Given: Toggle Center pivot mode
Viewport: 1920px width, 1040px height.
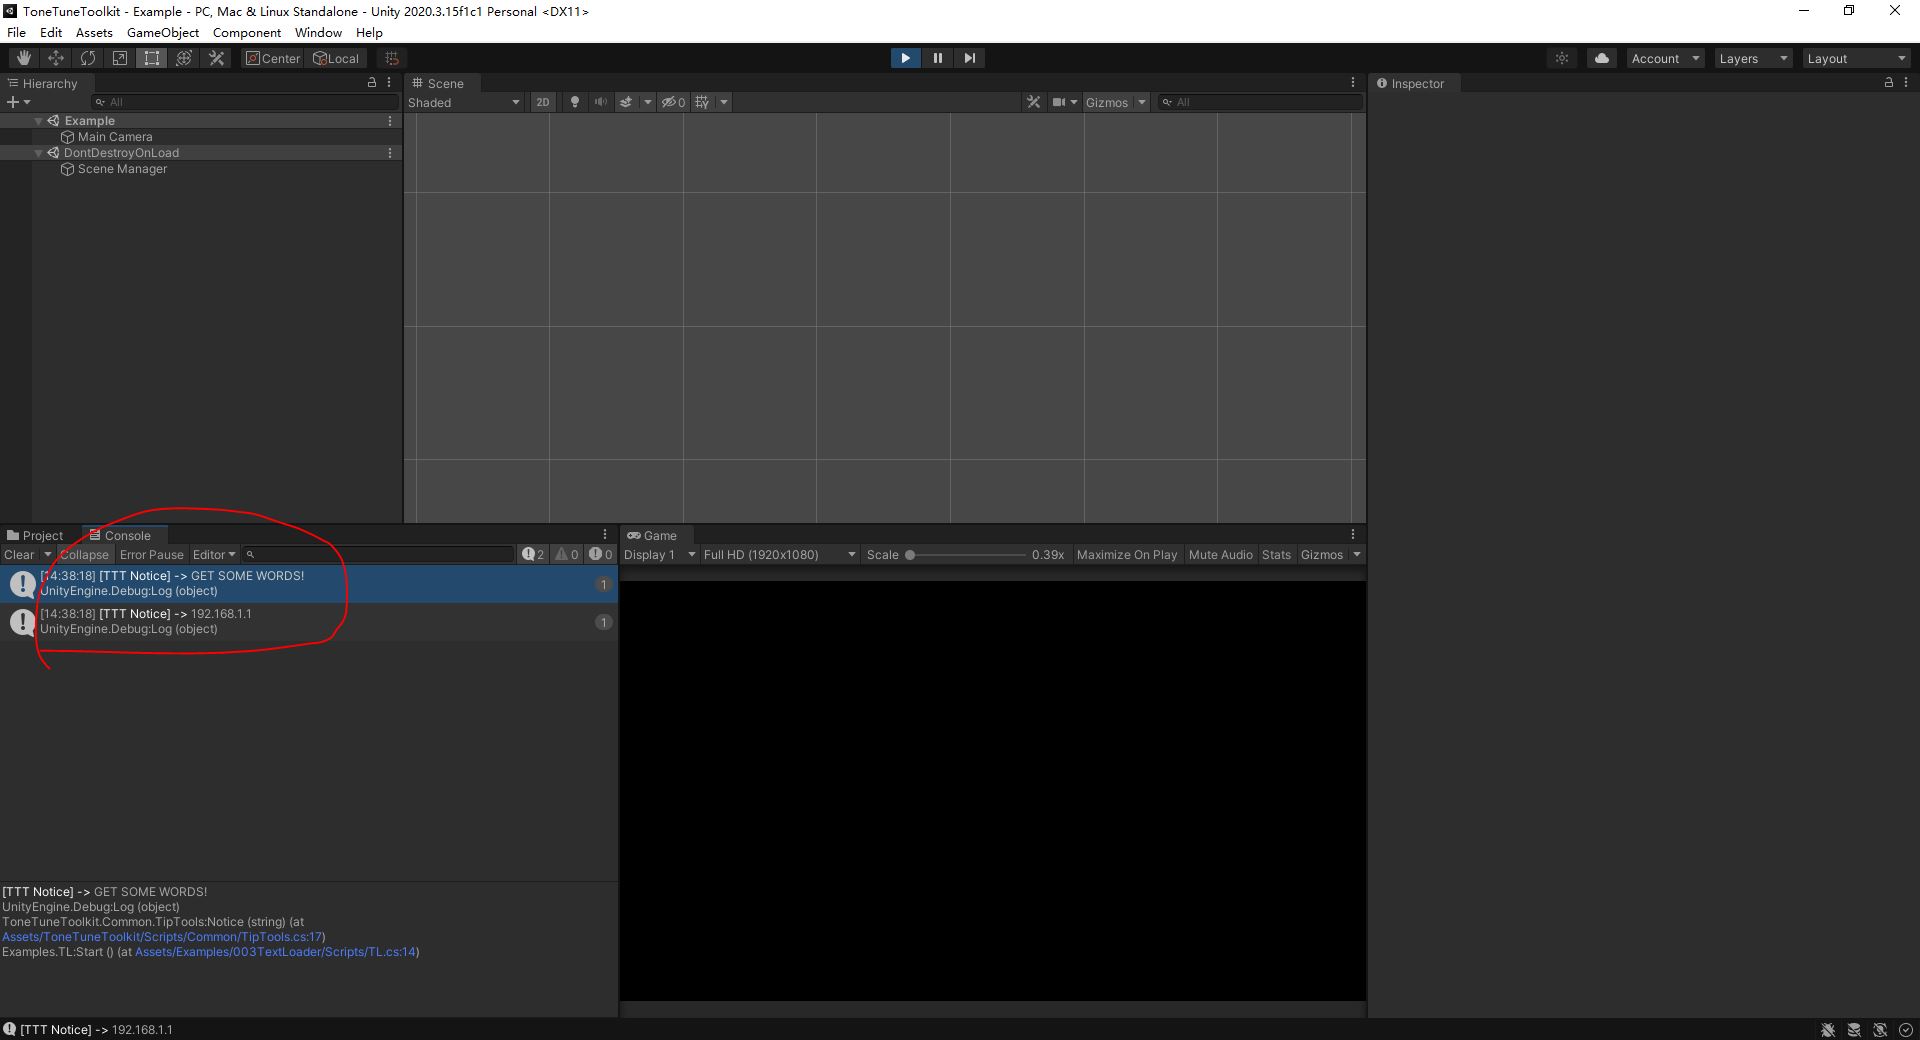Looking at the screenshot, I should point(273,58).
